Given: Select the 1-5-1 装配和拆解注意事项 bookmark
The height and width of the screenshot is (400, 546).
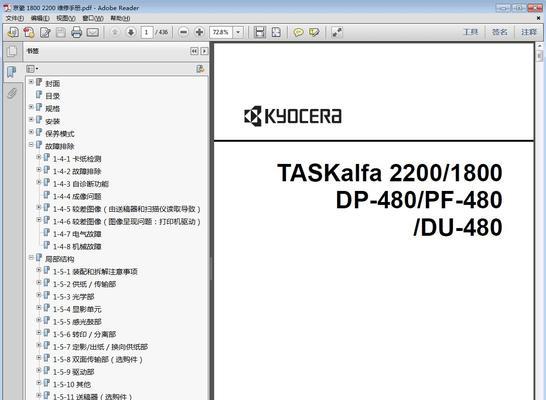Looking at the screenshot, I should [95, 272].
